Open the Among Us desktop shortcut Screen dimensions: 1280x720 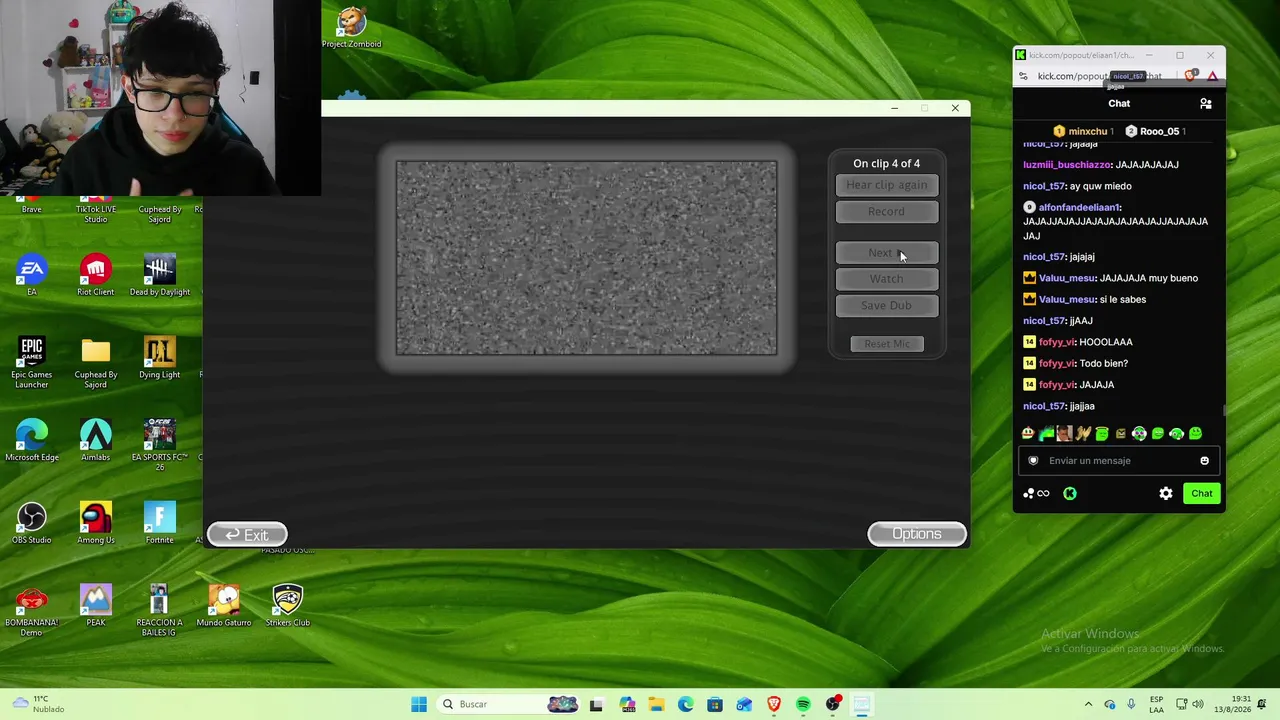[96, 523]
